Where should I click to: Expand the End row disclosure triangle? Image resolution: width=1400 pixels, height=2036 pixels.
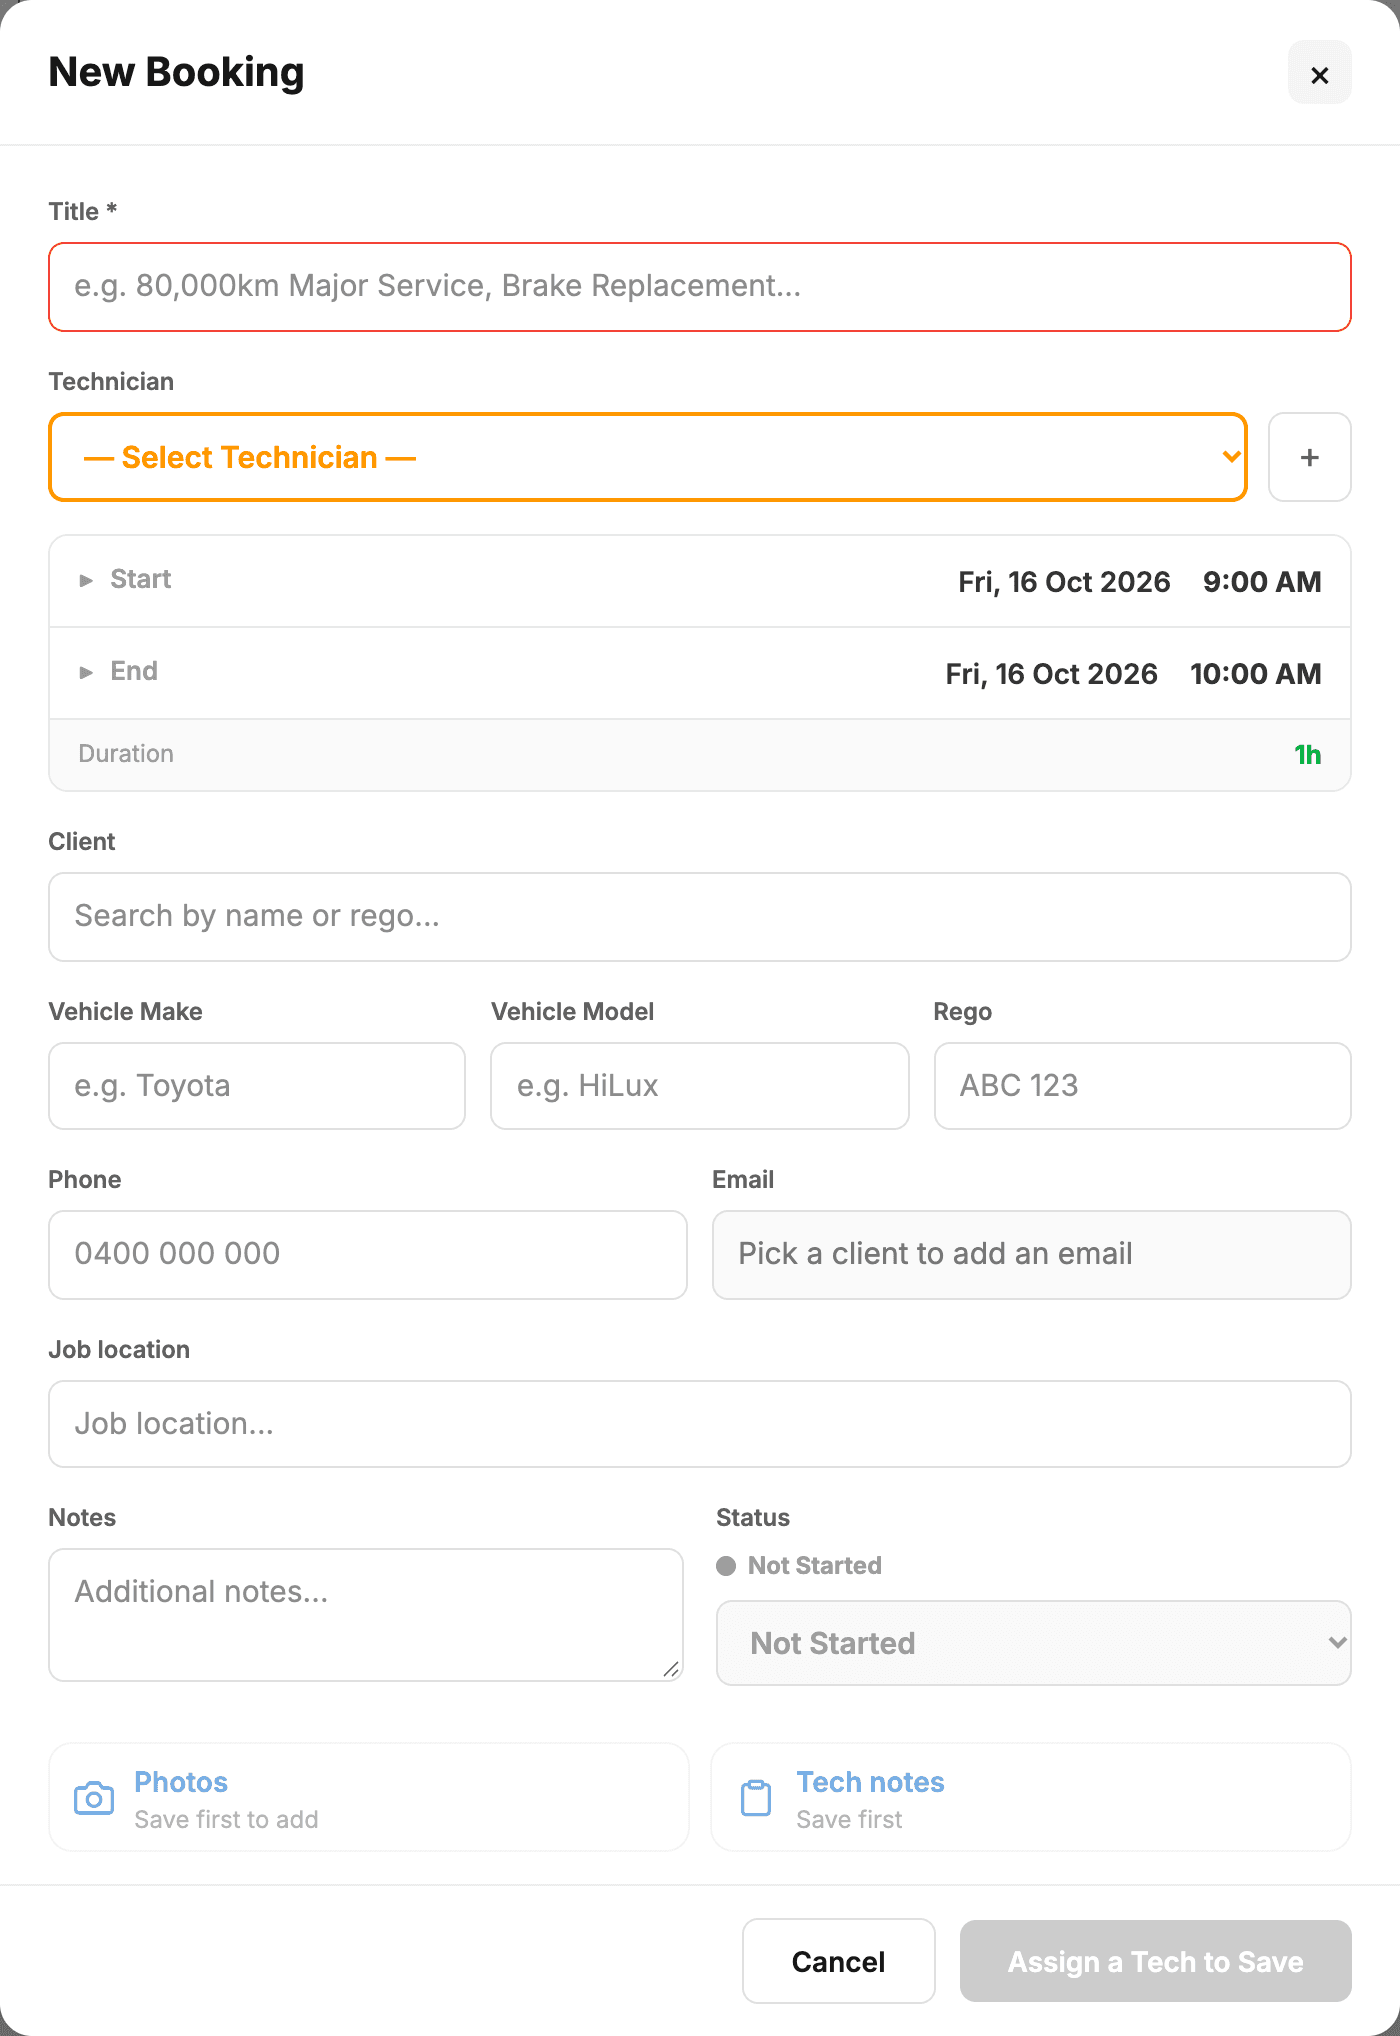(x=86, y=672)
